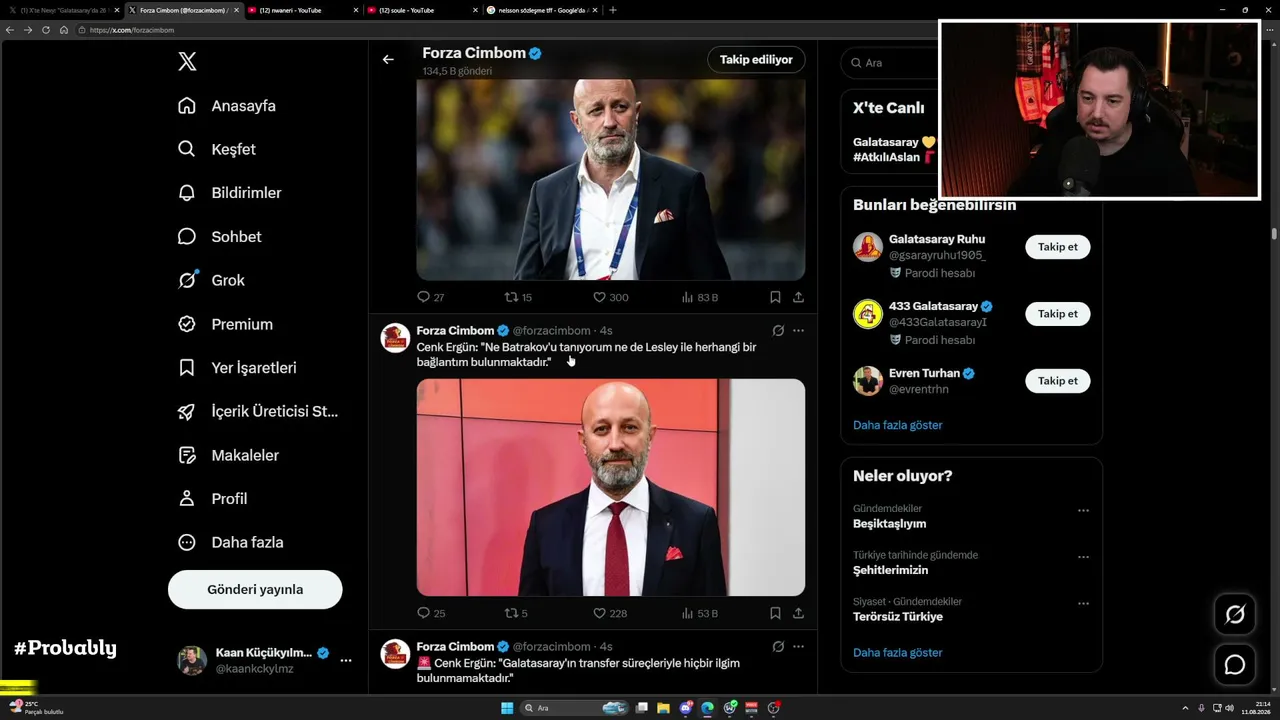This screenshot has width=1280, height=720.
Task: Open the Windows Start menu
Action: 507,708
